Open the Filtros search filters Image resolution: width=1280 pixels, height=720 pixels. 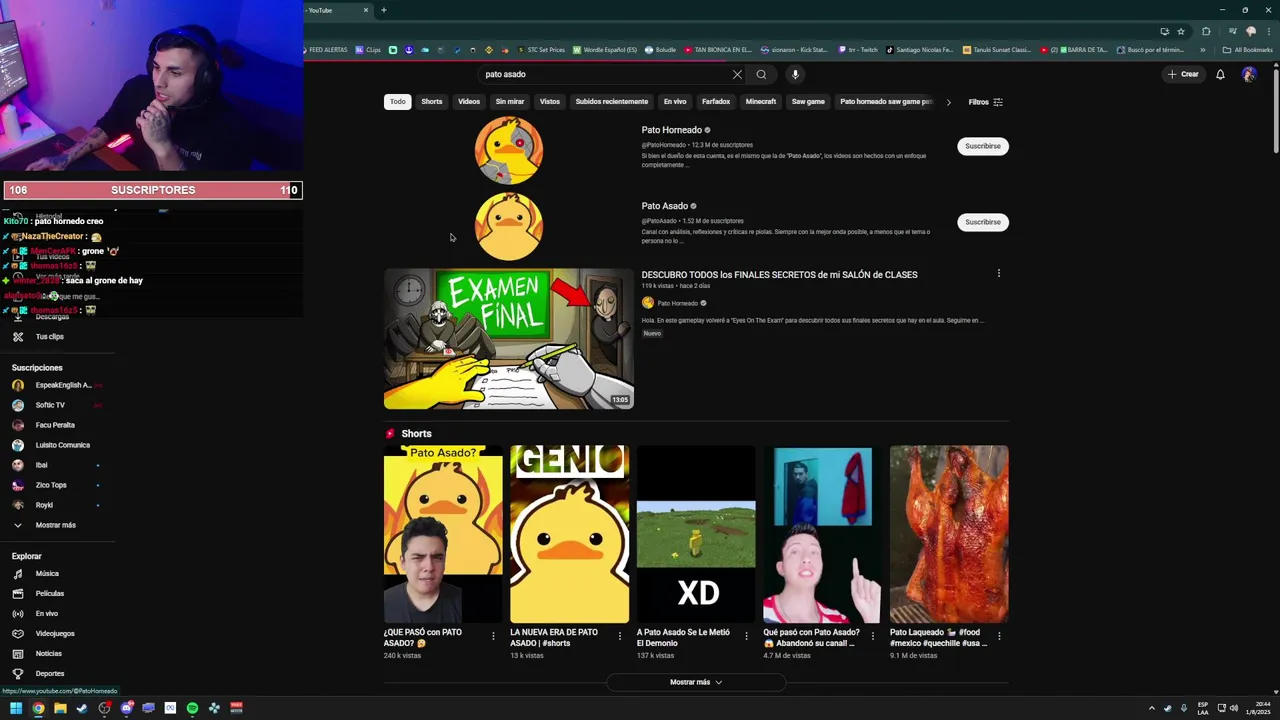click(x=985, y=102)
